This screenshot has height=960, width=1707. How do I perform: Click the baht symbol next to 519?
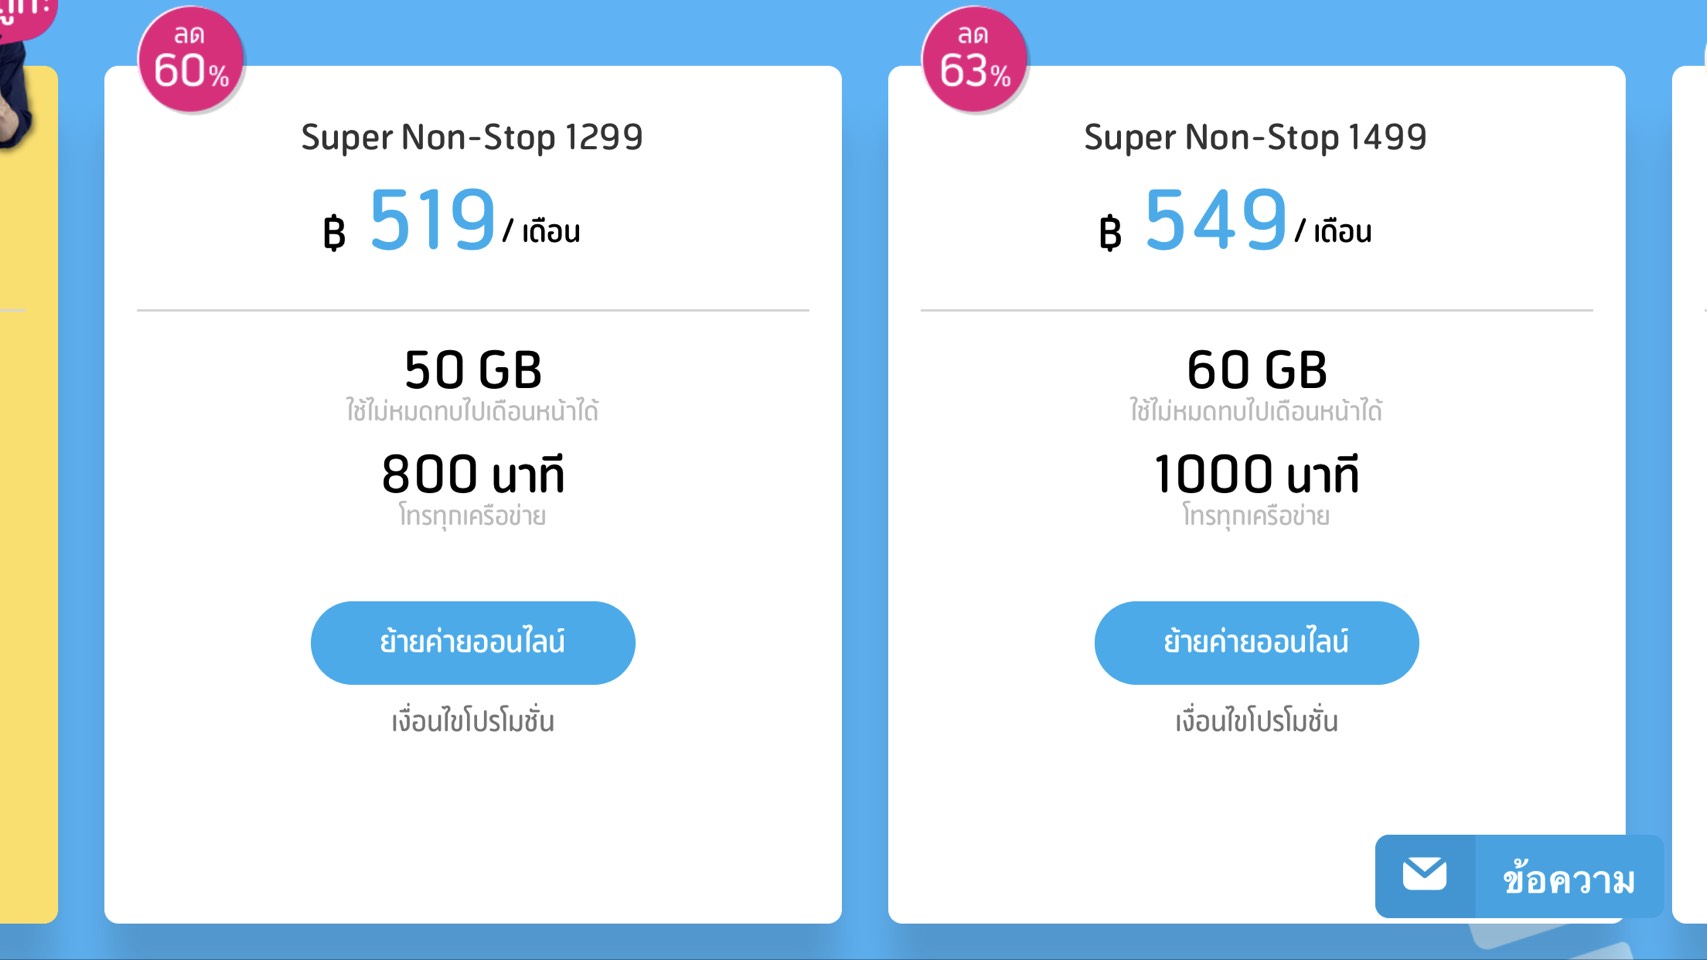334,233
